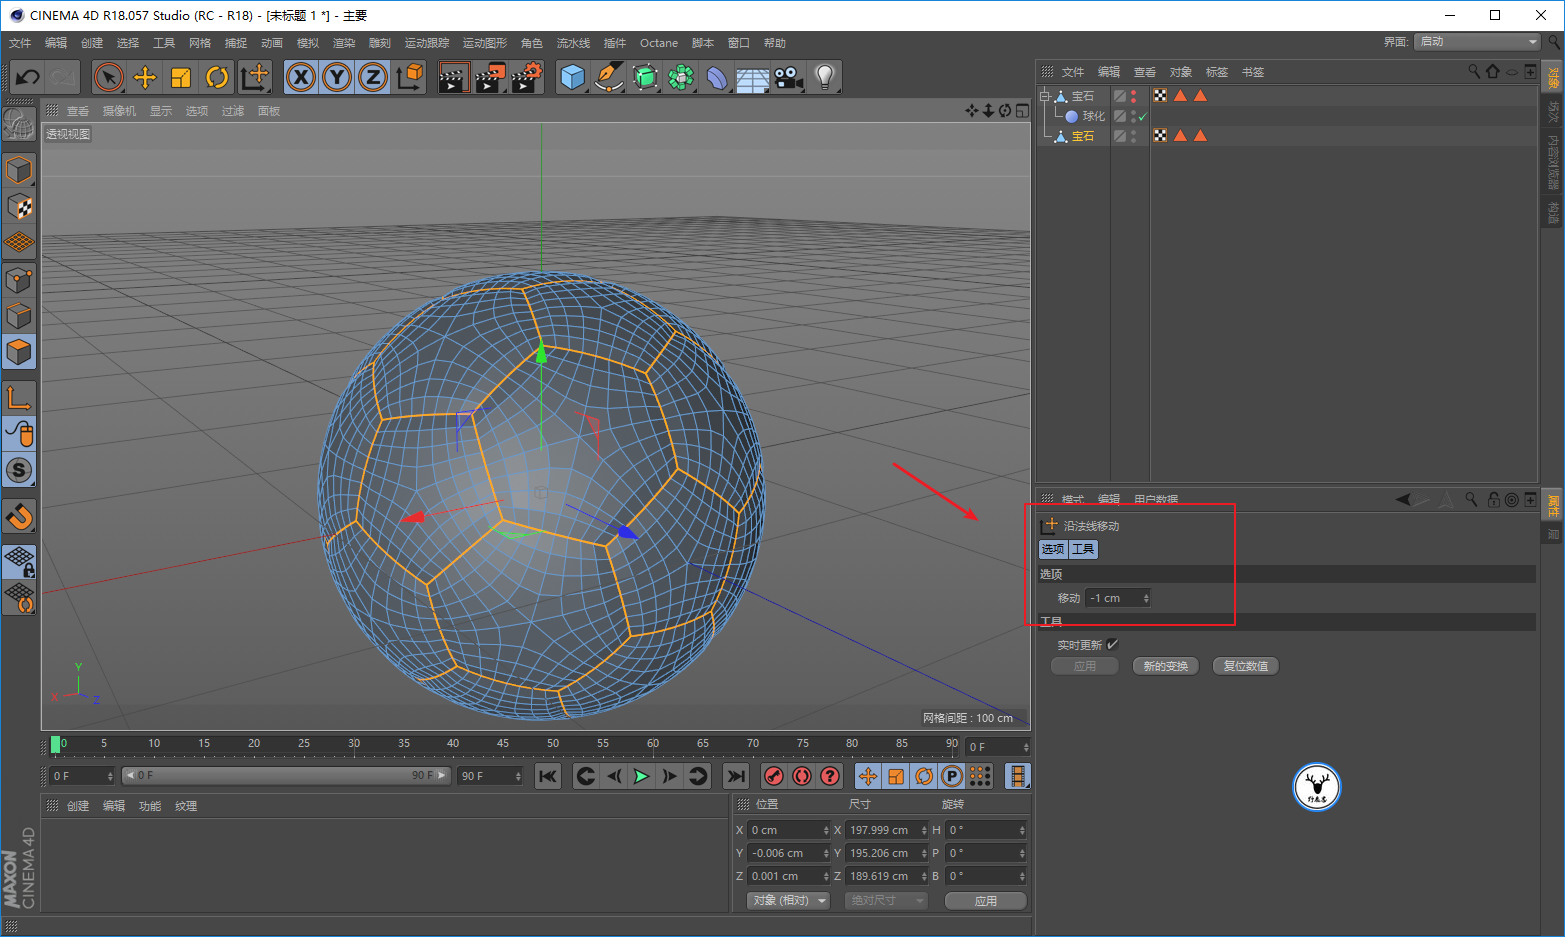Image resolution: width=1565 pixels, height=937 pixels.
Task: Switch to the 工具 attribute tab
Action: [1083, 549]
